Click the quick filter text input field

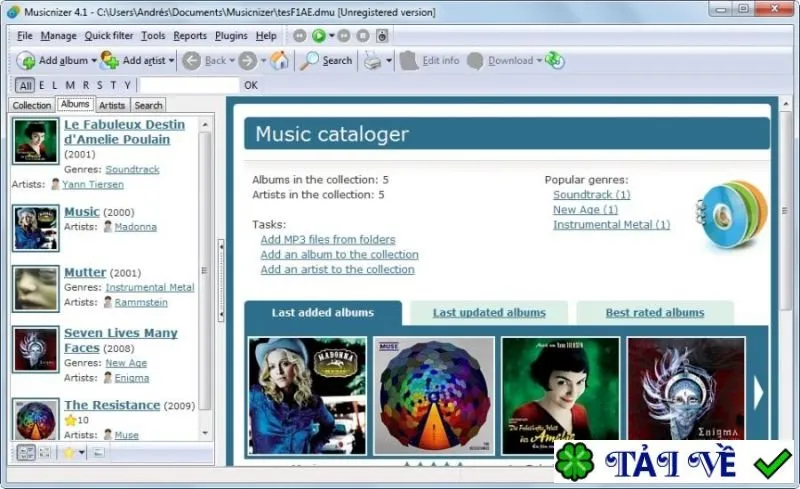(x=189, y=85)
